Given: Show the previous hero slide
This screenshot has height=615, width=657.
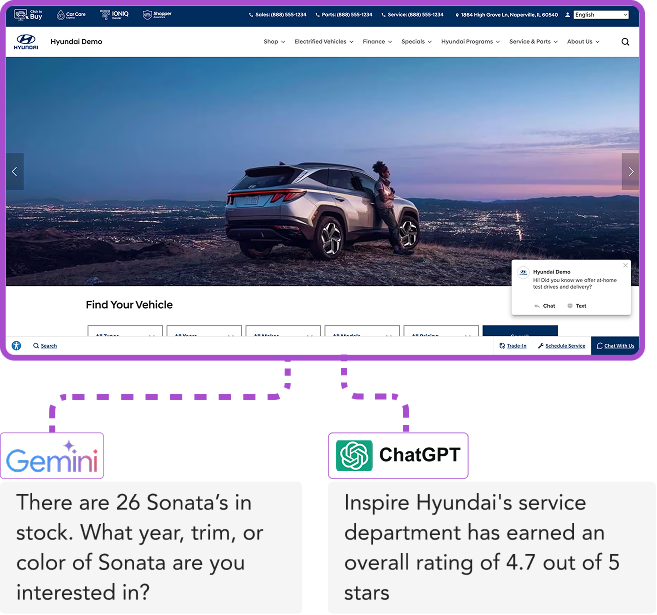Looking at the screenshot, I should 15,171.
